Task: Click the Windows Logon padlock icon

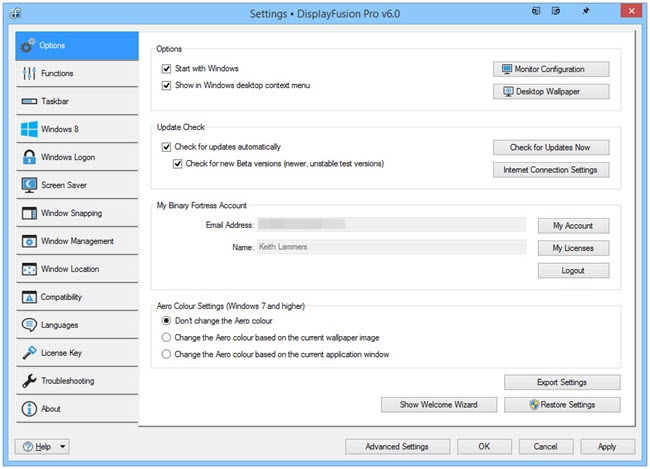Action: coord(29,157)
